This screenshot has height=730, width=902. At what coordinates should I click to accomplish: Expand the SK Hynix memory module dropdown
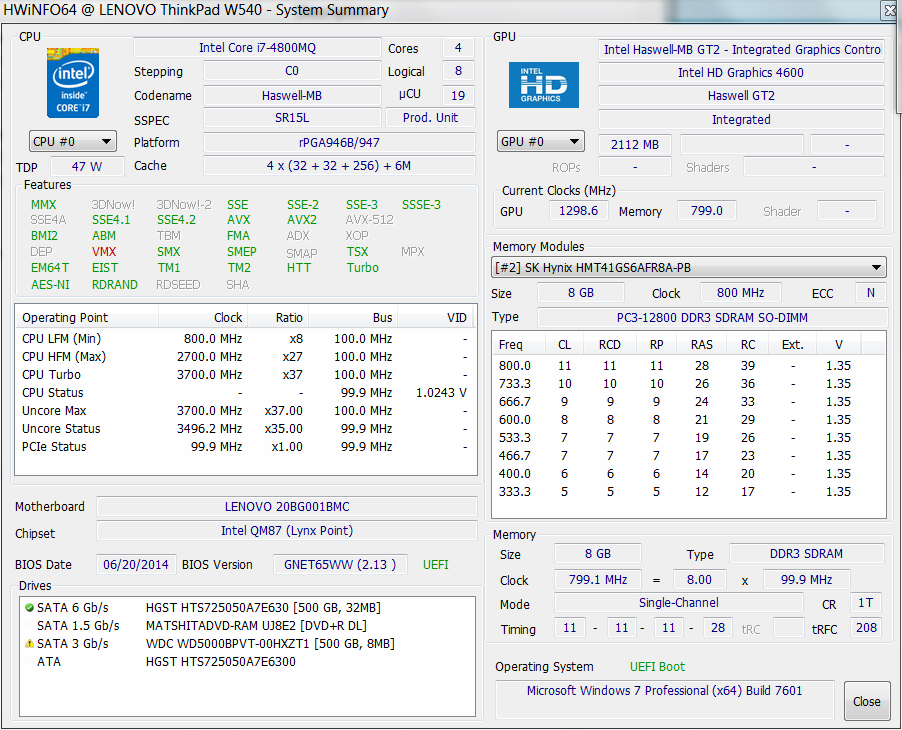[x=689, y=268]
